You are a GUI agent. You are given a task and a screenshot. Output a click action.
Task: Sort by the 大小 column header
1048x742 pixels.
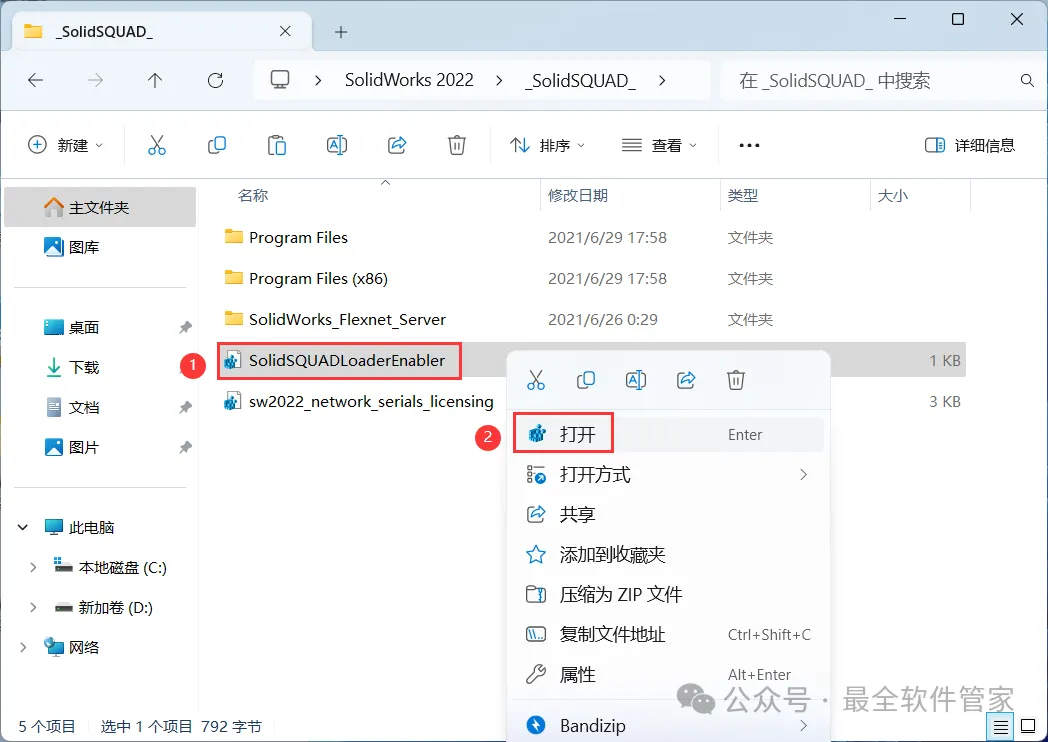coord(892,195)
